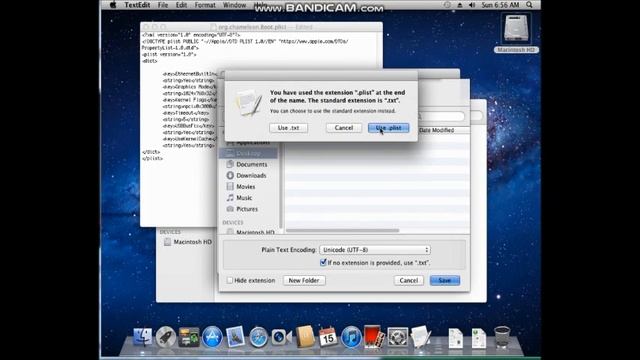Open the File menu
Viewport: 640px width, 360px height.
pos(163,5)
